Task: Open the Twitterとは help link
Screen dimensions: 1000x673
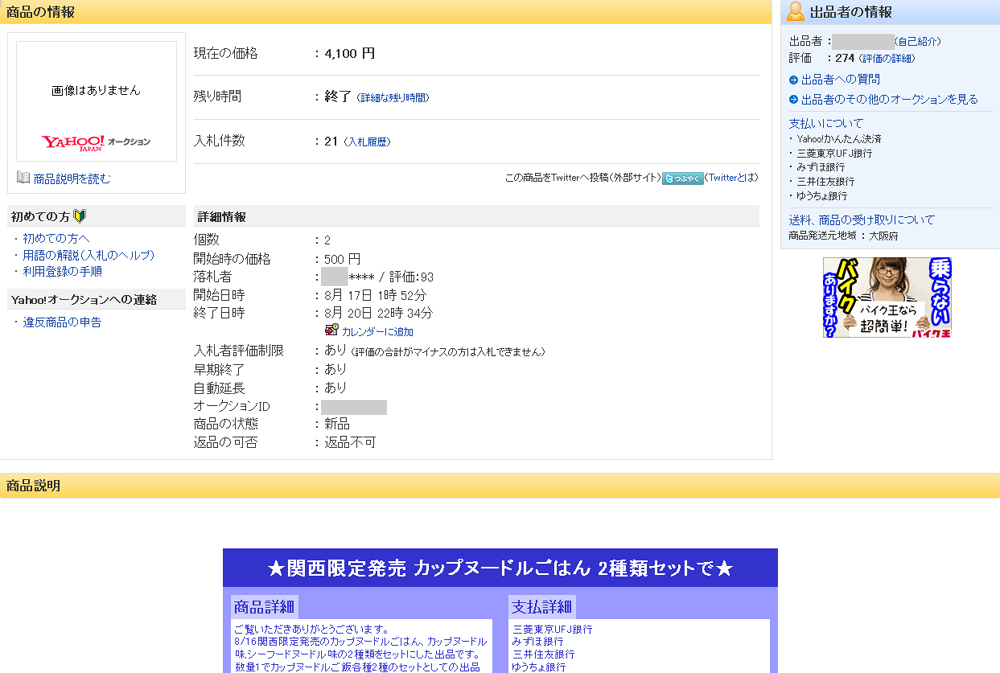Action: (732, 177)
